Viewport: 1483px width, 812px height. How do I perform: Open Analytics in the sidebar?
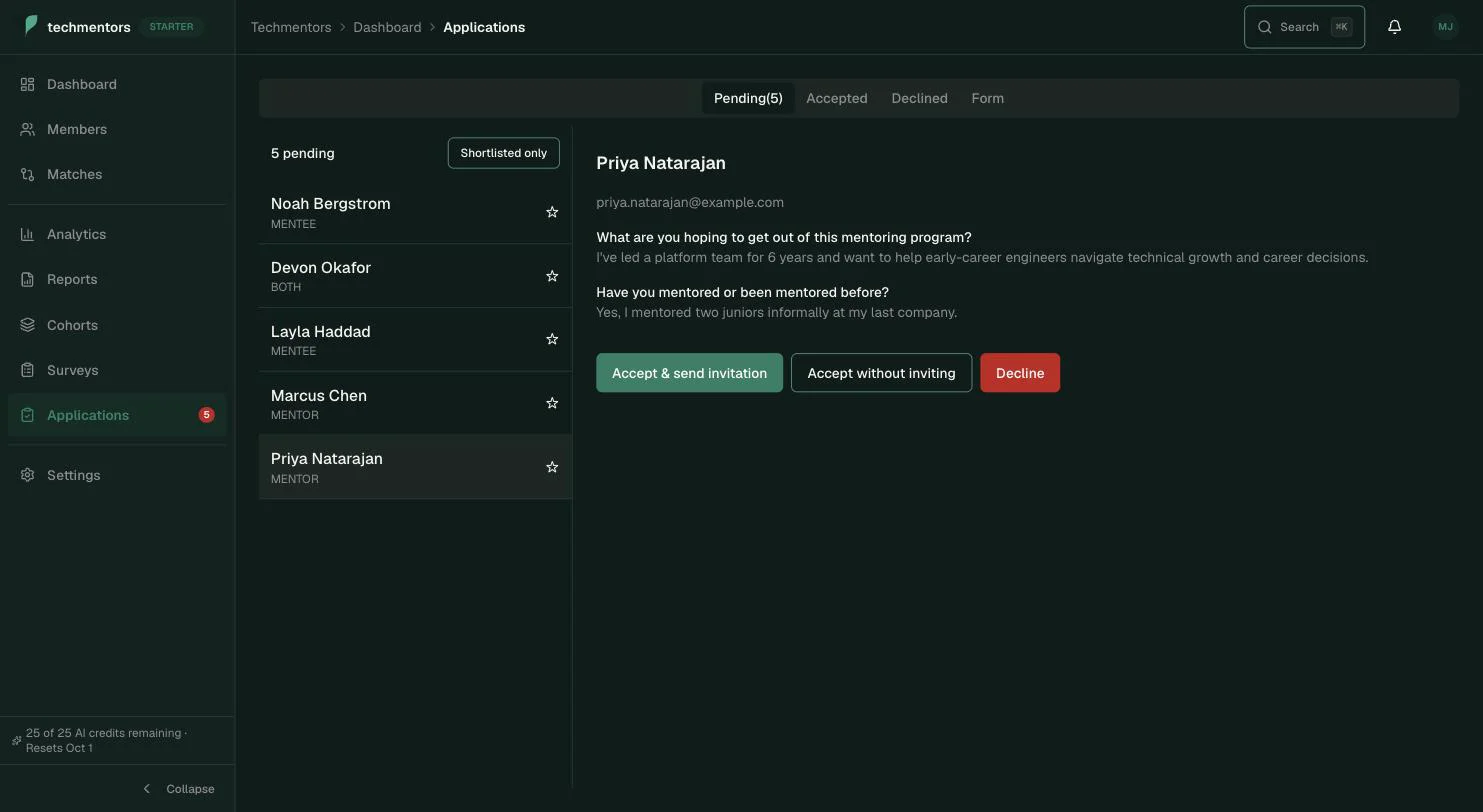pos(117,234)
